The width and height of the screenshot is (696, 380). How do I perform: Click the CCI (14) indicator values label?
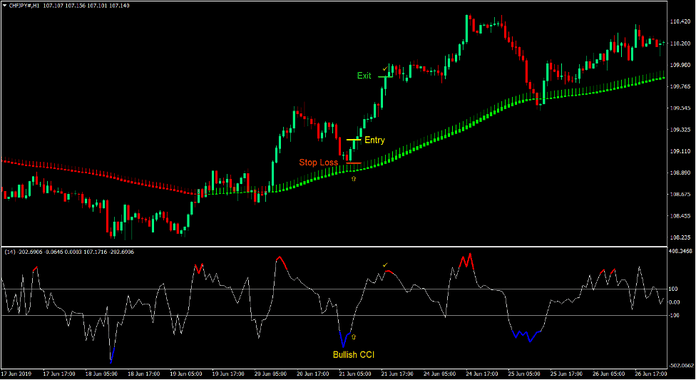coord(69,252)
